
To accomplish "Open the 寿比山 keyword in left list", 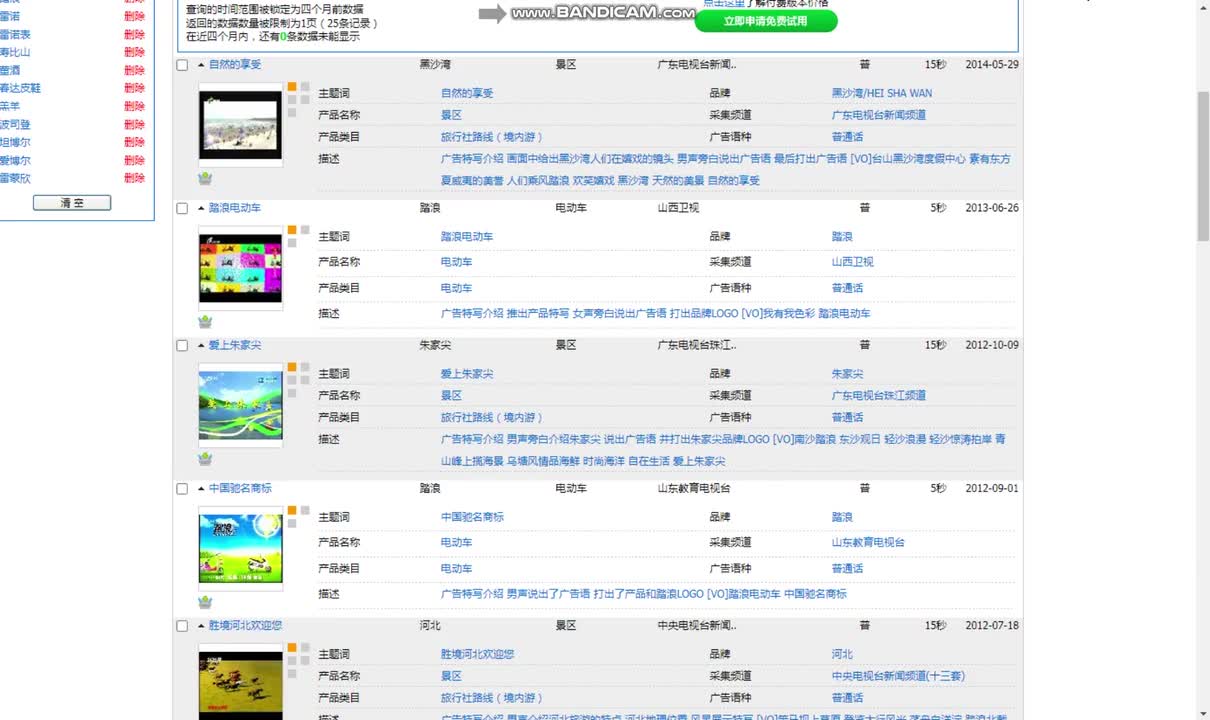I will point(15,53).
